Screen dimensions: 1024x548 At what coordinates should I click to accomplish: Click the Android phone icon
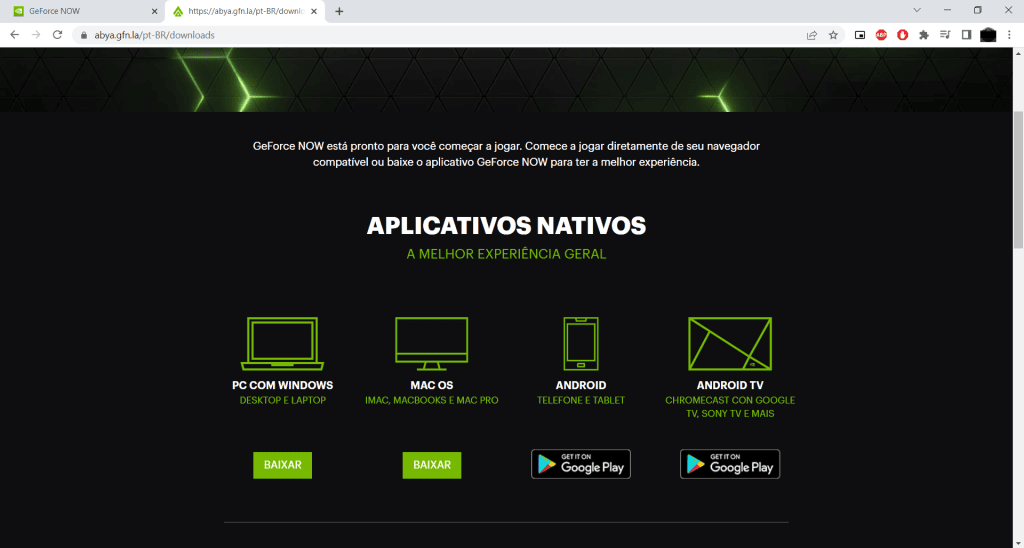pyautogui.click(x=581, y=344)
